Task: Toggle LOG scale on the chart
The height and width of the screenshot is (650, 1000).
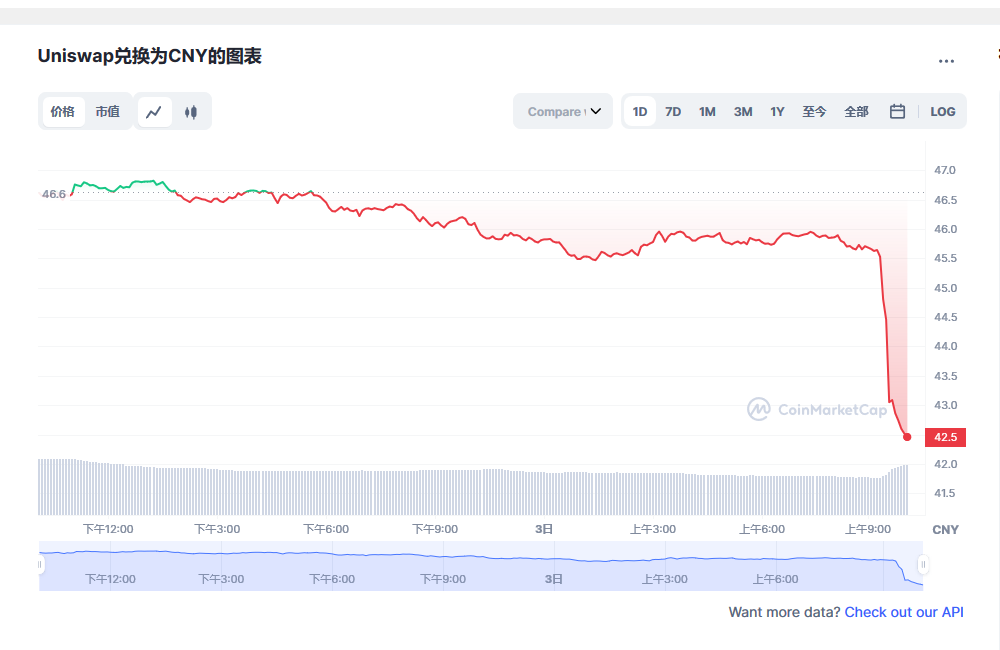Action: (x=943, y=112)
